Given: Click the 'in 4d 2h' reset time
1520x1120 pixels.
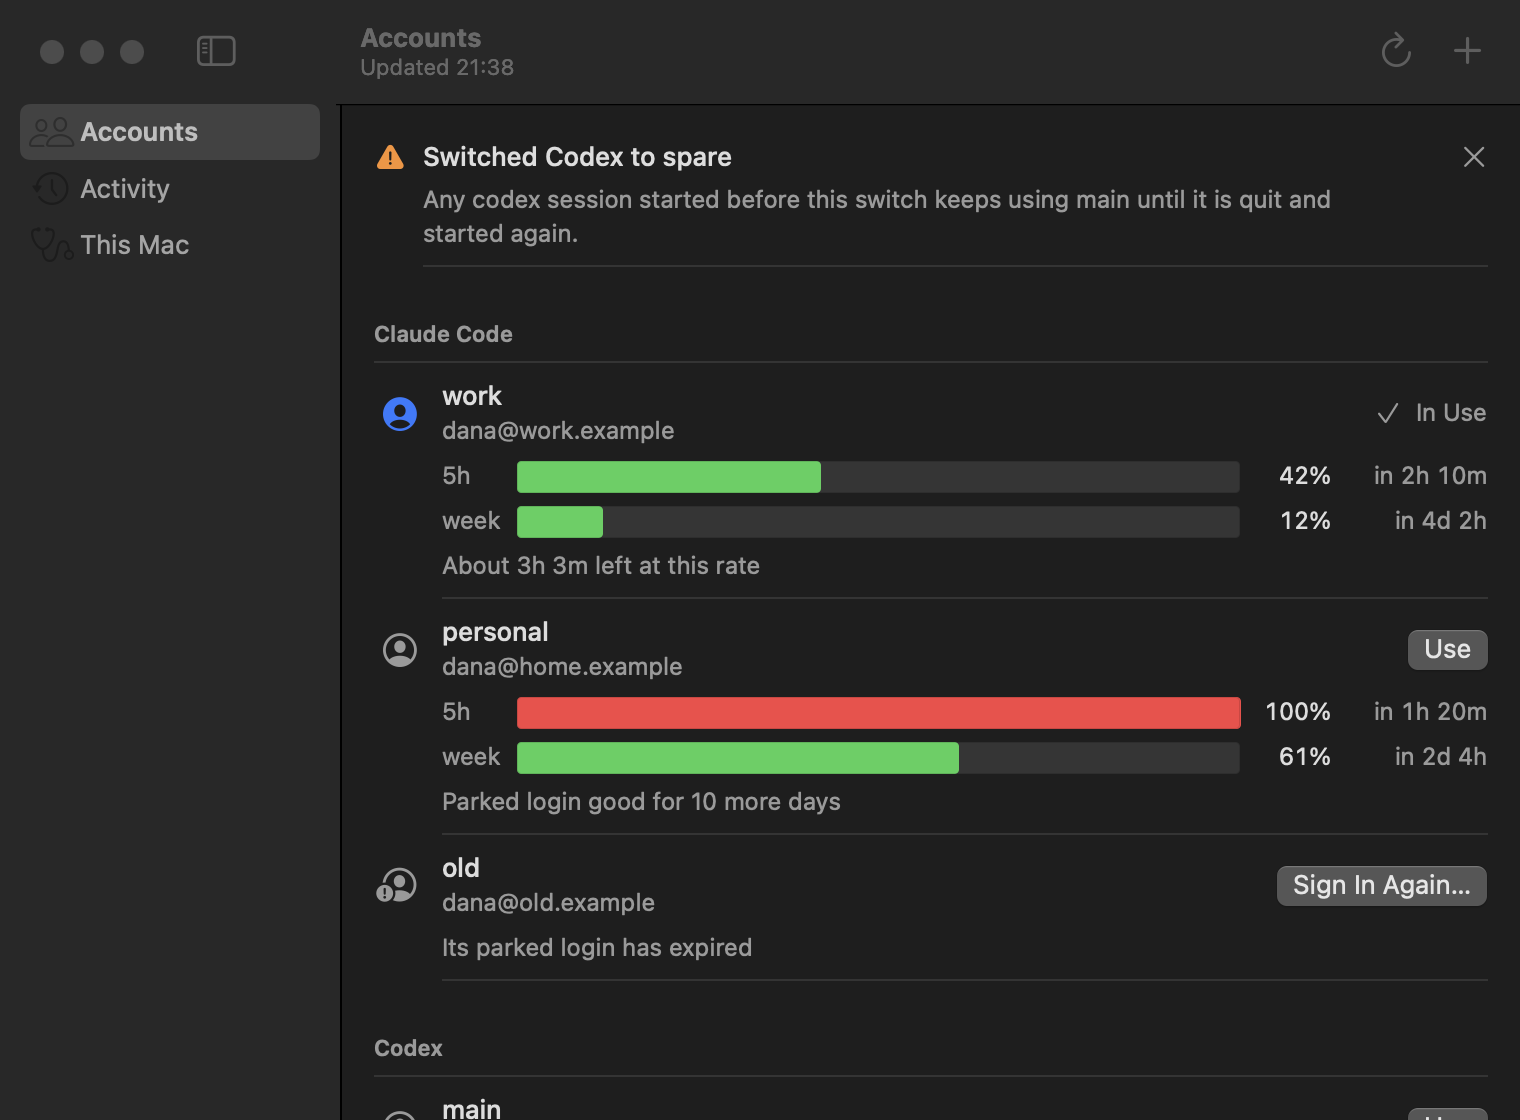Looking at the screenshot, I should [x=1441, y=521].
